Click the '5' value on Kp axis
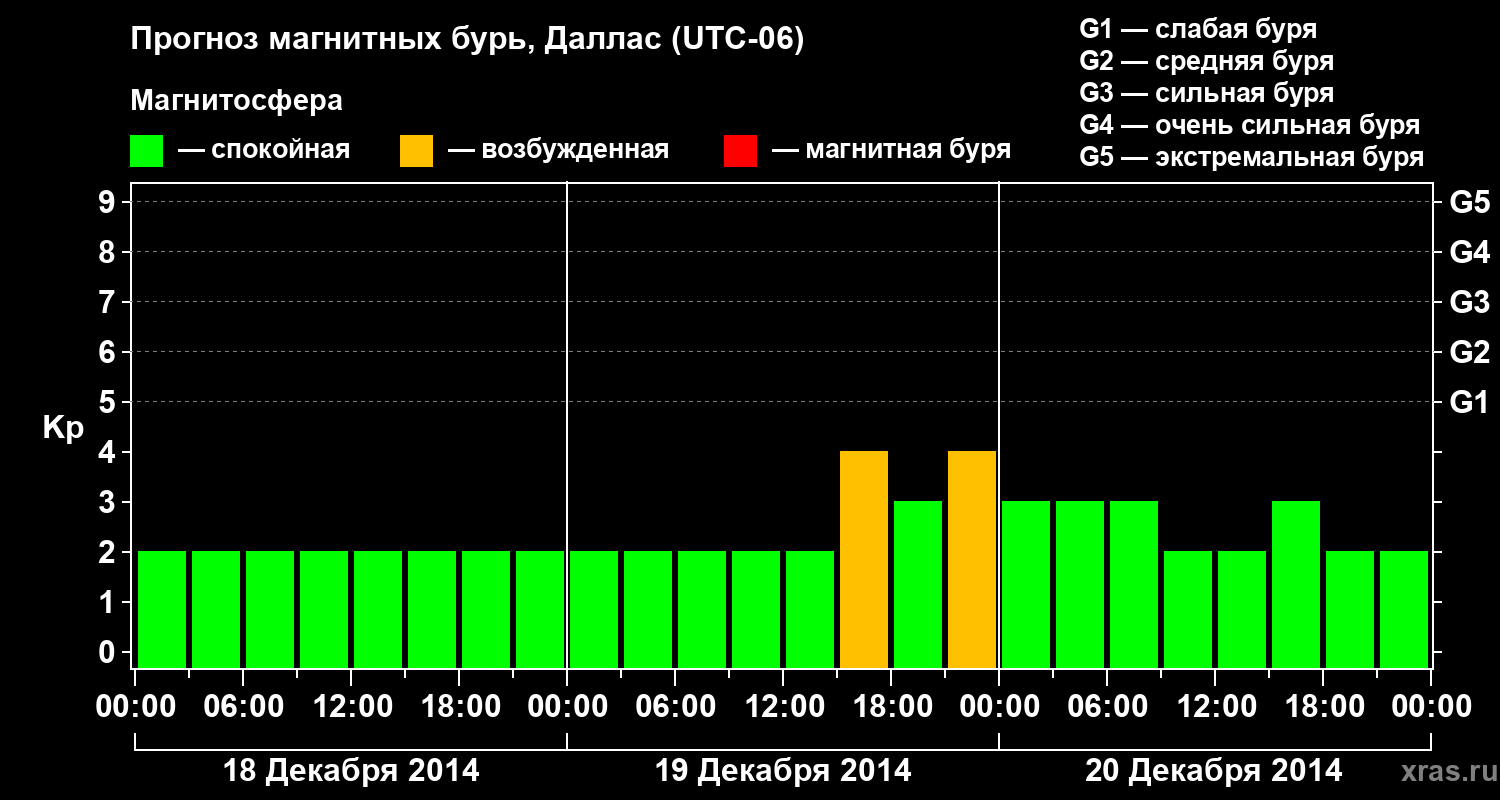This screenshot has width=1500, height=800. click(x=109, y=402)
